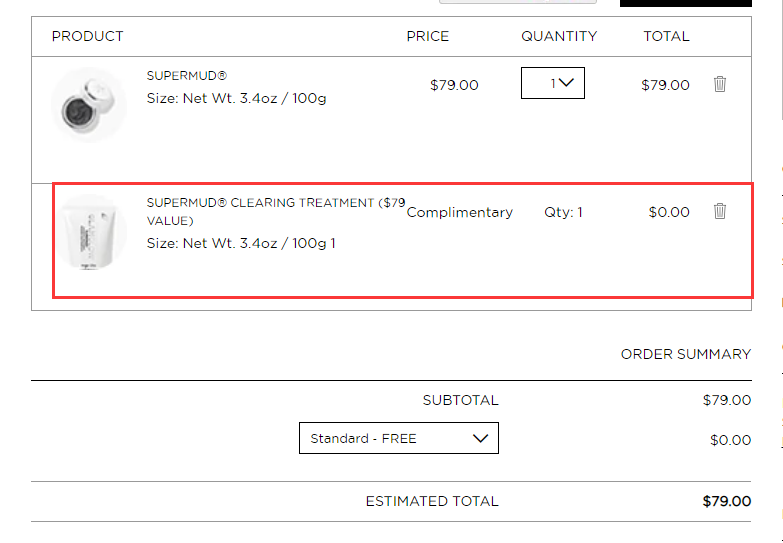Click the PRODUCT column header
The height and width of the screenshot is (543, 783).
coord(87,36)
